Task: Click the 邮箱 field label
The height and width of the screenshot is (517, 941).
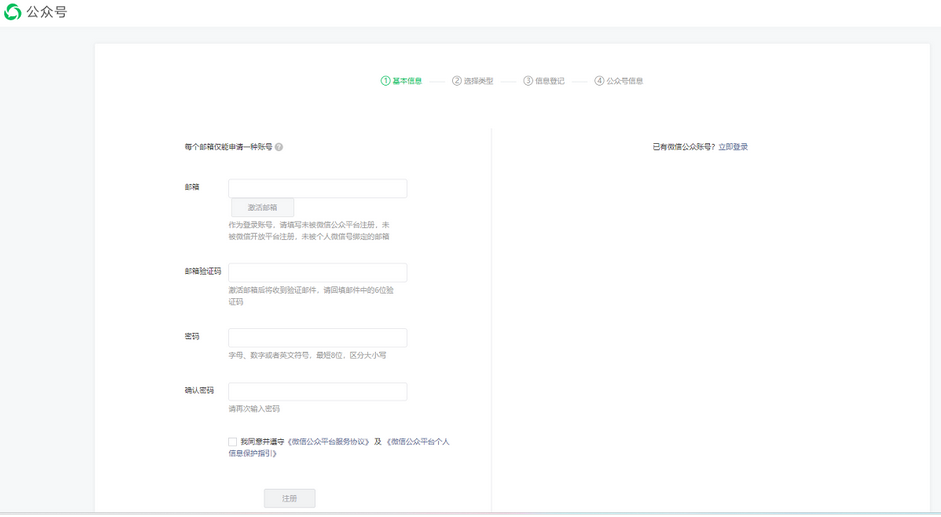Action: pos(192,187)
